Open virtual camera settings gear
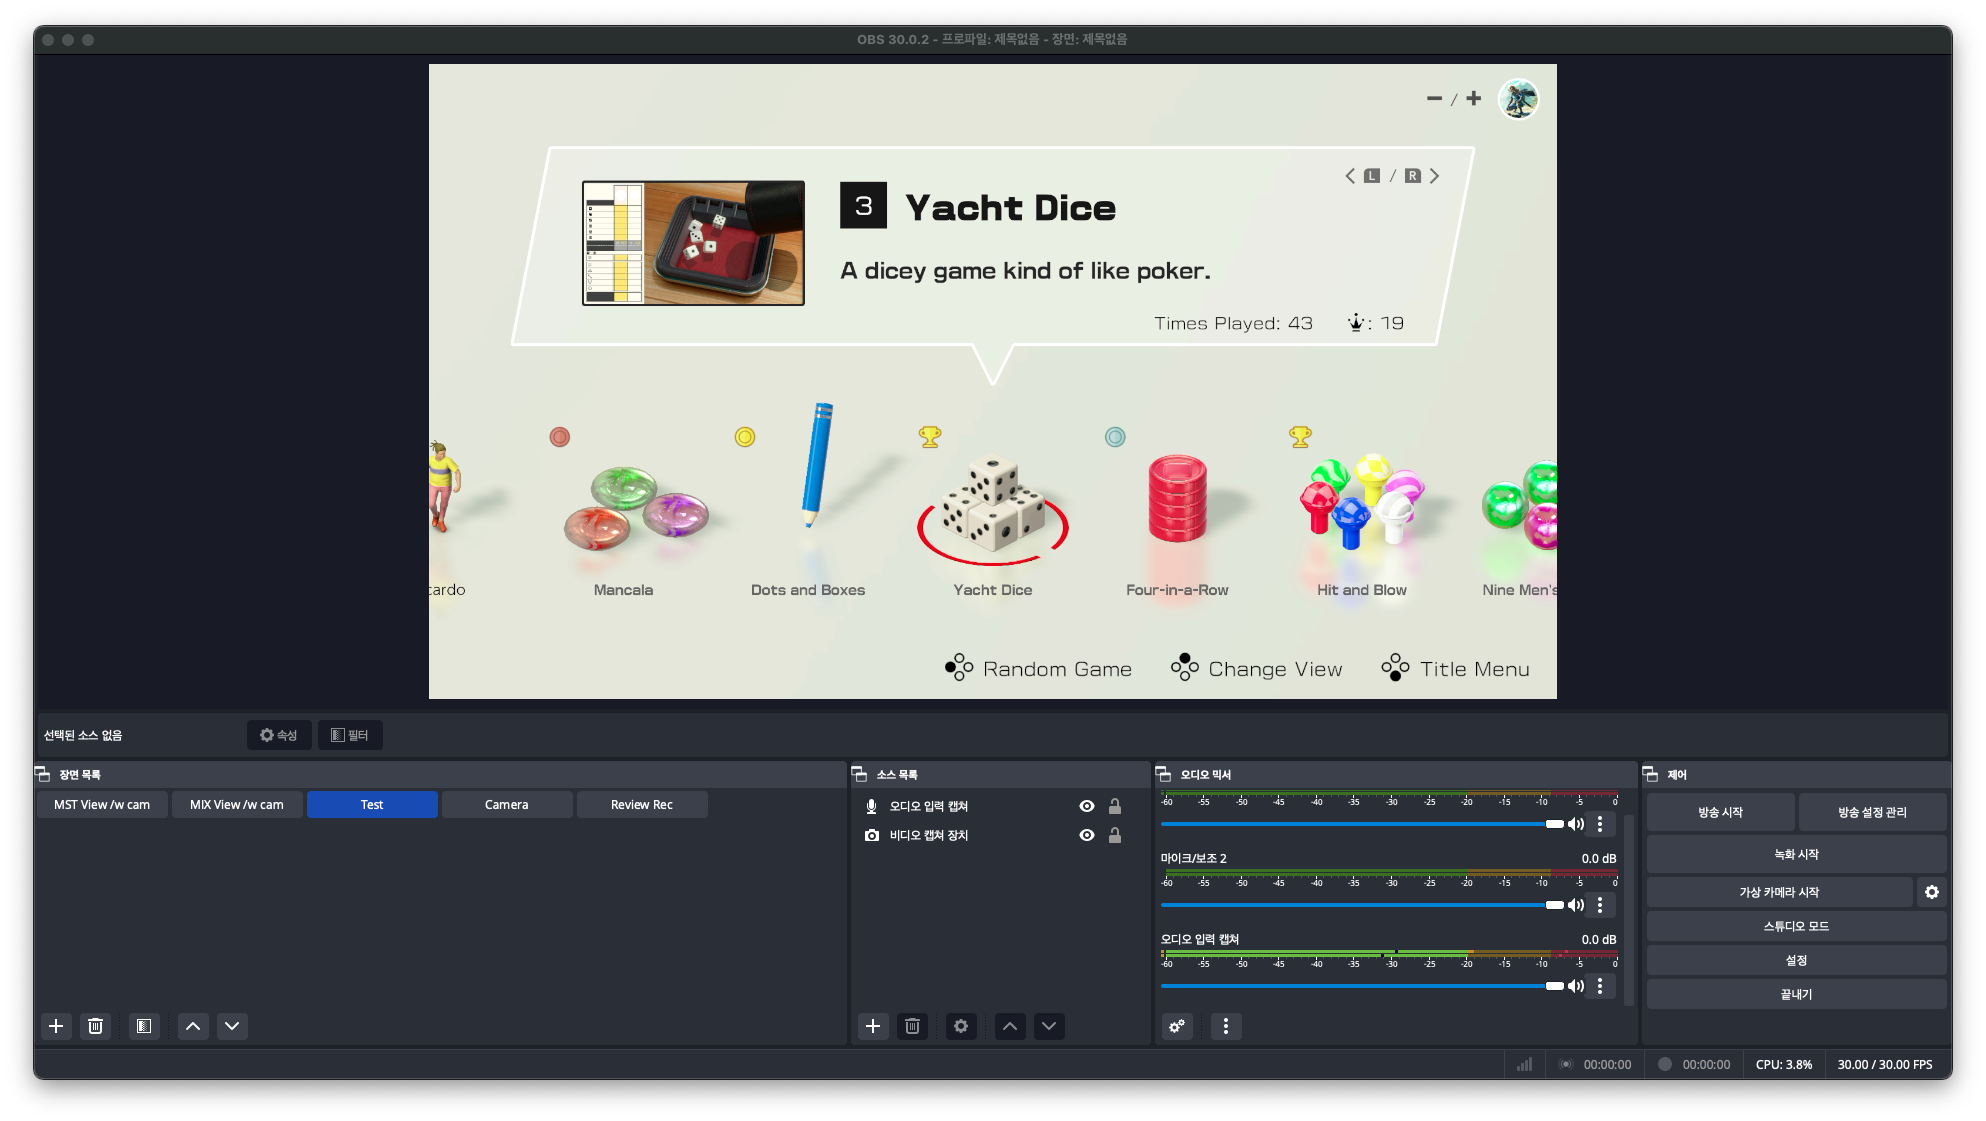1986x1121 pixels. 1932,892
